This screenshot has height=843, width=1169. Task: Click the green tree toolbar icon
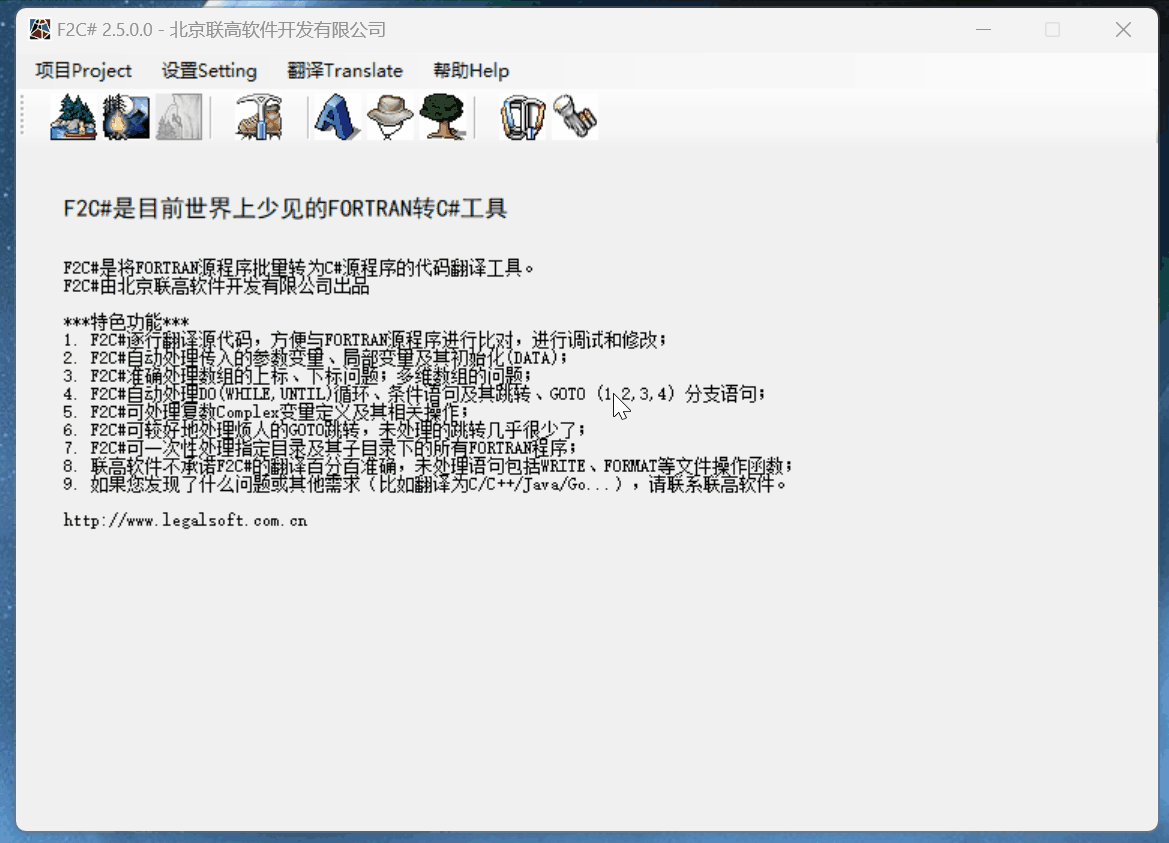443,117
